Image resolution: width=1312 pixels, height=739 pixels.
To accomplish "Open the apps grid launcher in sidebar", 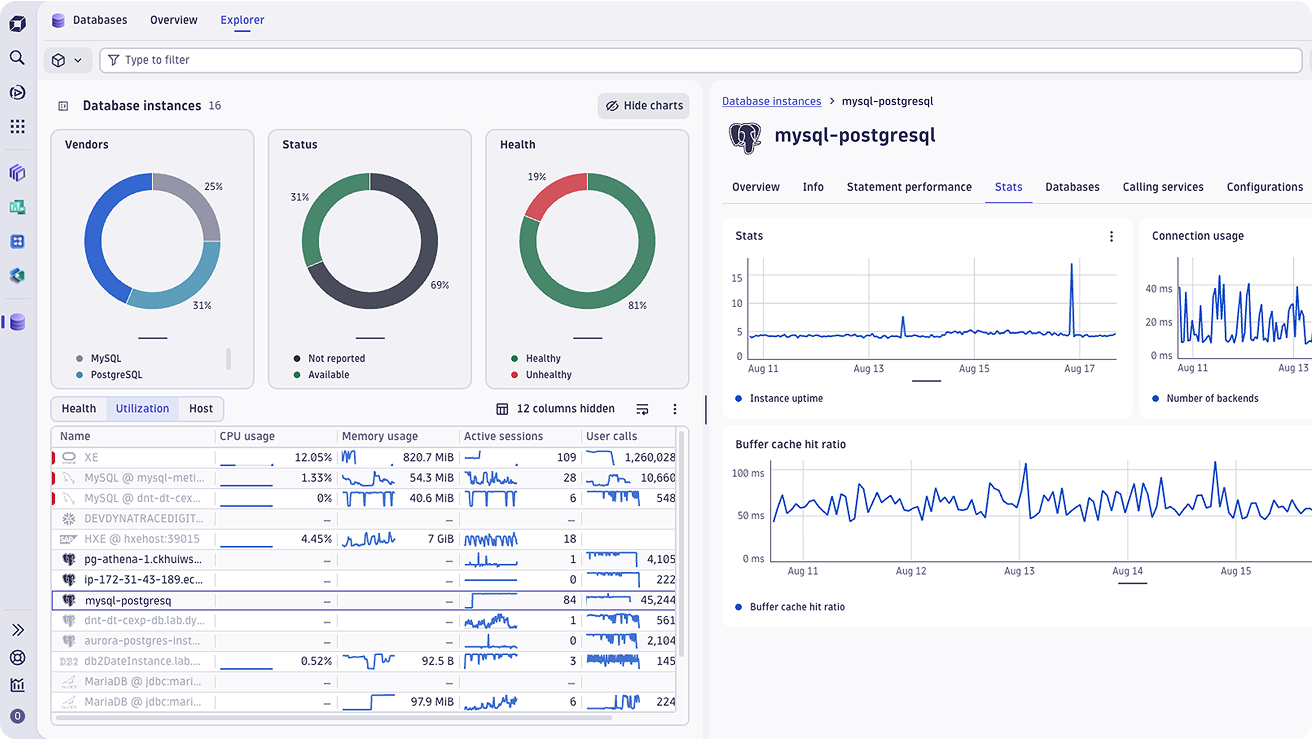I will [x=17, y=126].
